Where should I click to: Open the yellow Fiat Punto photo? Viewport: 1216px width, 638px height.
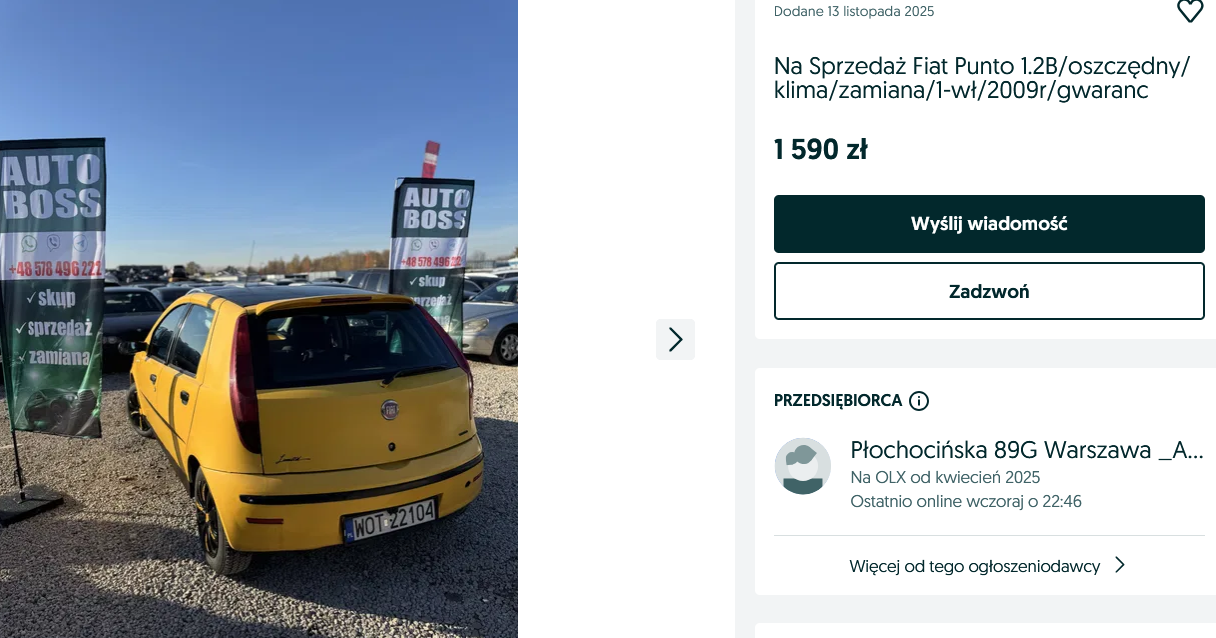(259, 319)
